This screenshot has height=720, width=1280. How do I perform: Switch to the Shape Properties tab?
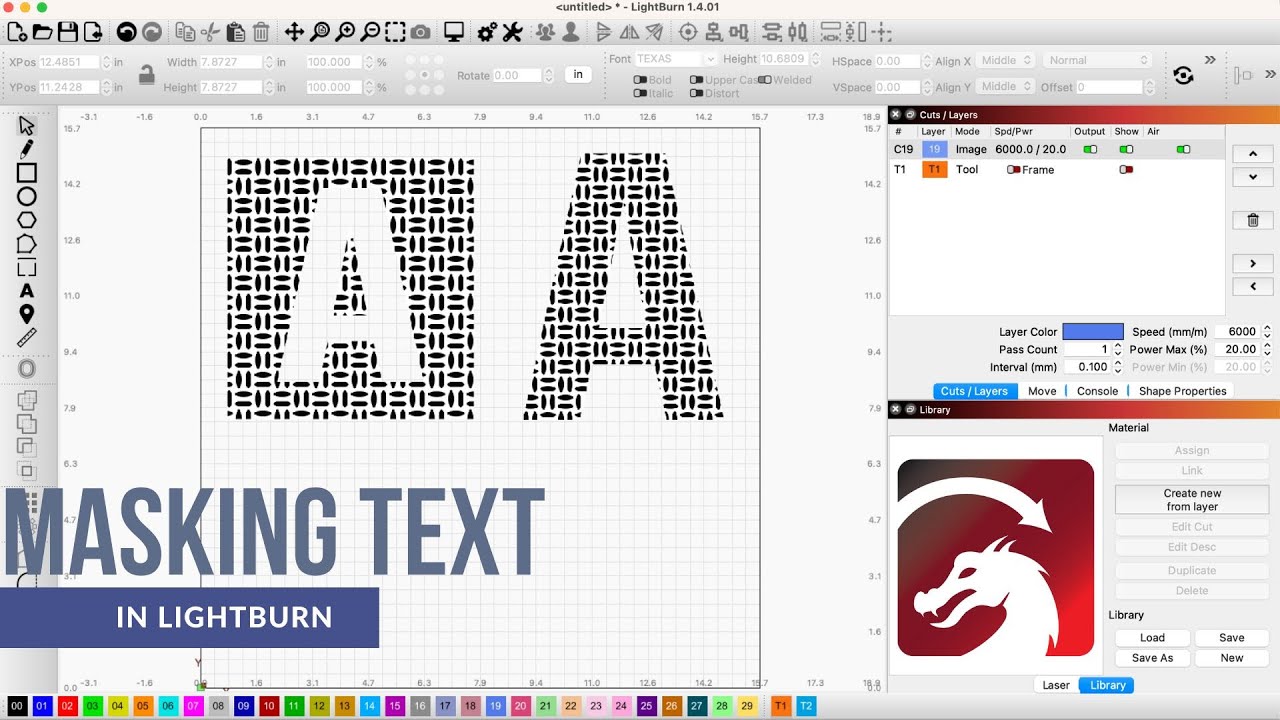1182,391
